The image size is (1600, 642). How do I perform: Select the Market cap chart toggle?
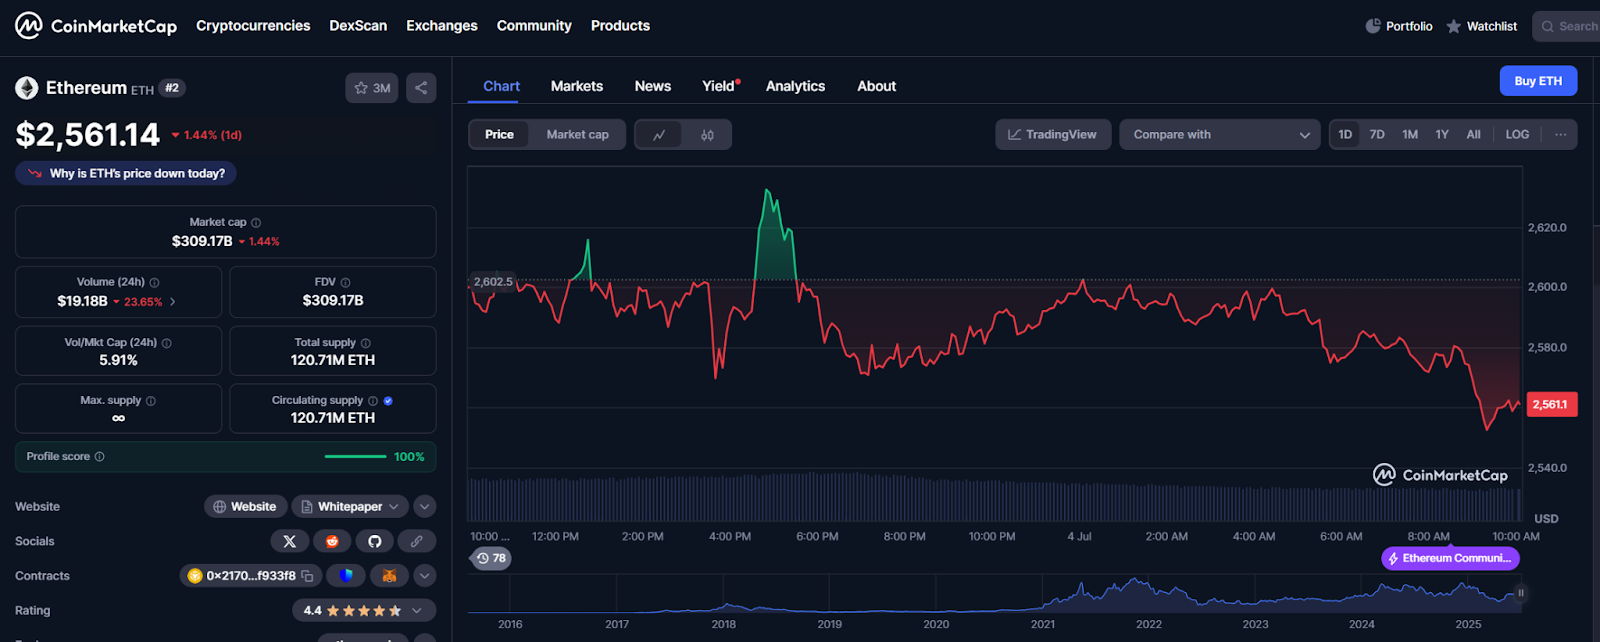pyautogui.click(x=577, y=135)
